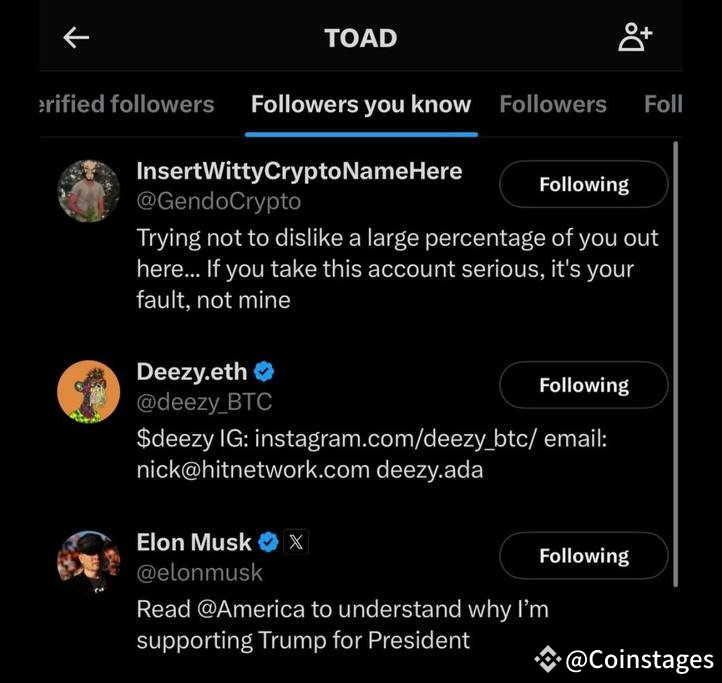The height and width of the screenshot is (683, 722).
Task: Open Elon Musk profile avatar
Action: 88,561
